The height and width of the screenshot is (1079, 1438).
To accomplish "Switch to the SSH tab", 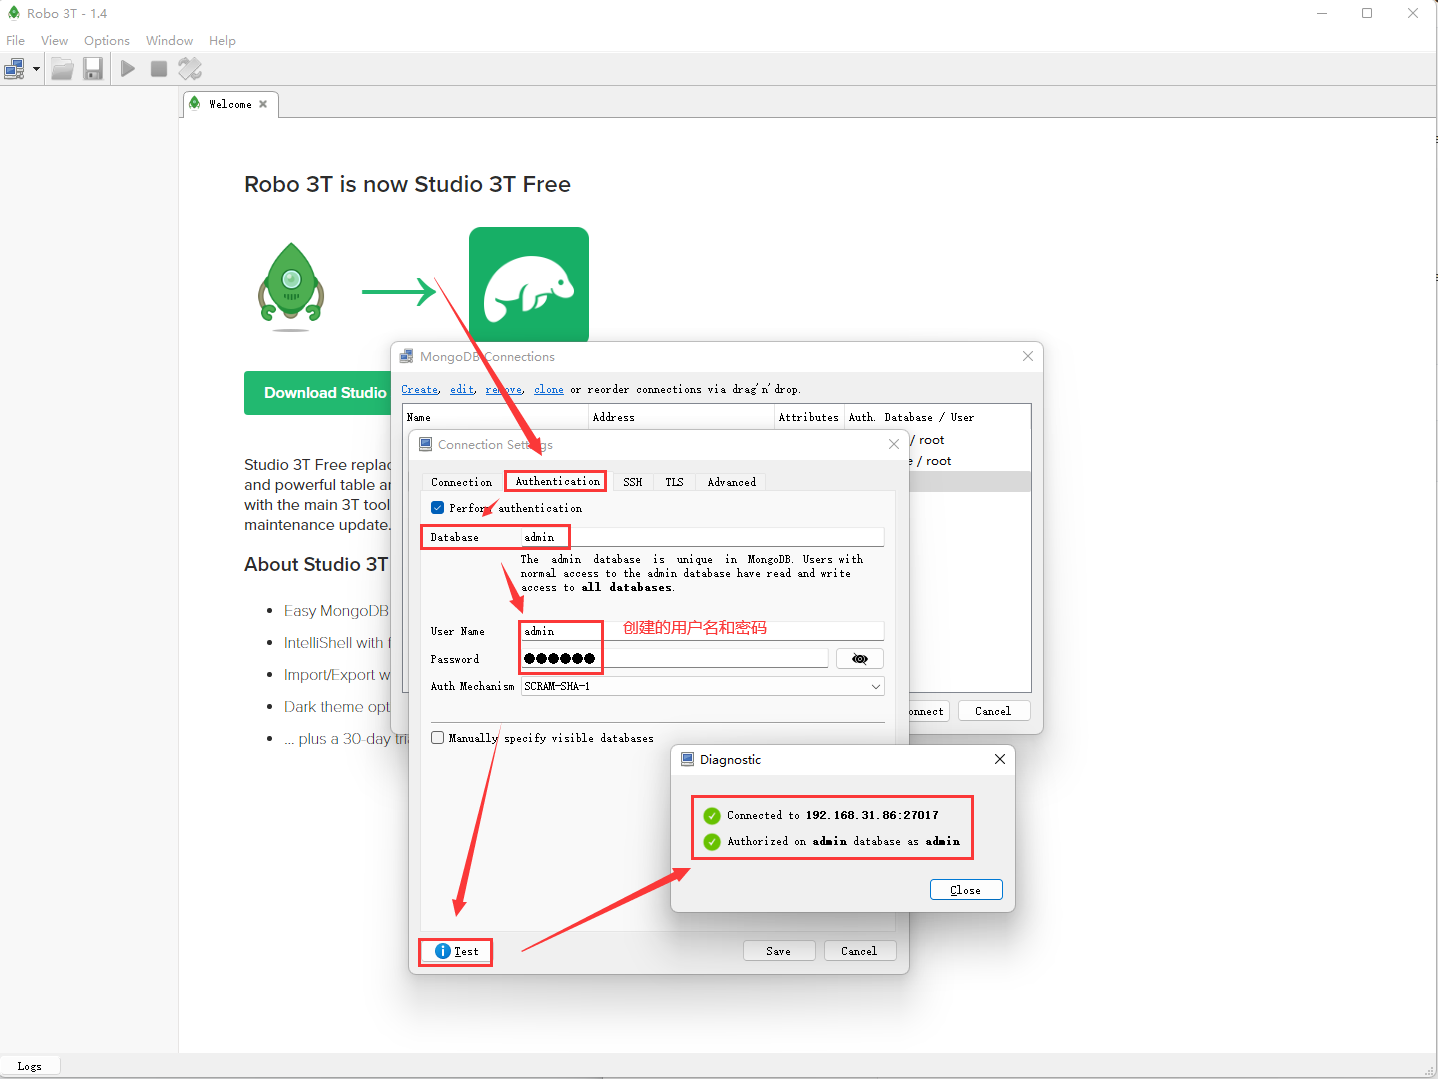I will click(632, 482).
